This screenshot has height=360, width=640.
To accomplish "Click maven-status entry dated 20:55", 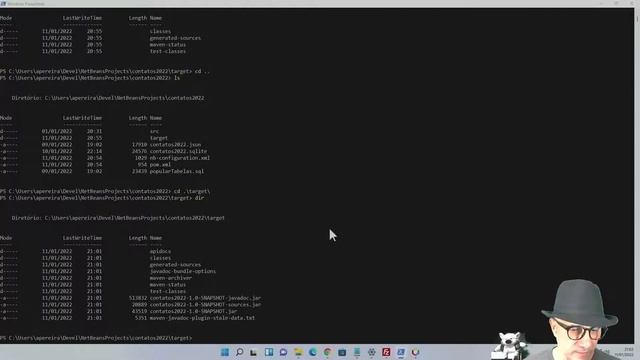I will coord(168,45).
